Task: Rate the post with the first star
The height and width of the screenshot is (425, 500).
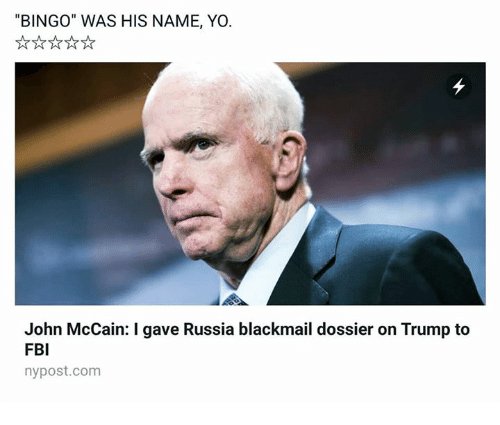Action: (22, 43)
